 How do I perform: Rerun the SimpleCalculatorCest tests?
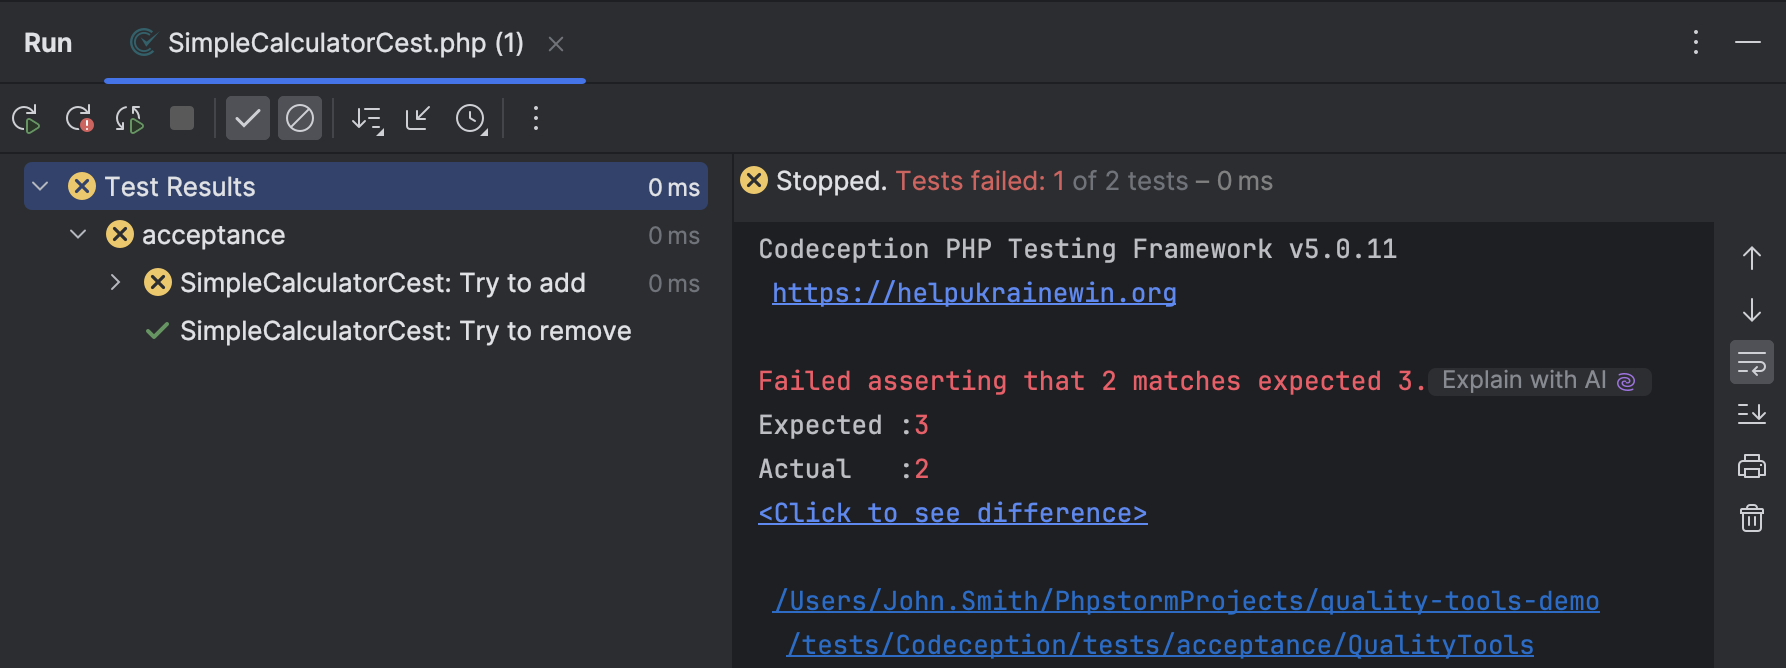point(27,118)
